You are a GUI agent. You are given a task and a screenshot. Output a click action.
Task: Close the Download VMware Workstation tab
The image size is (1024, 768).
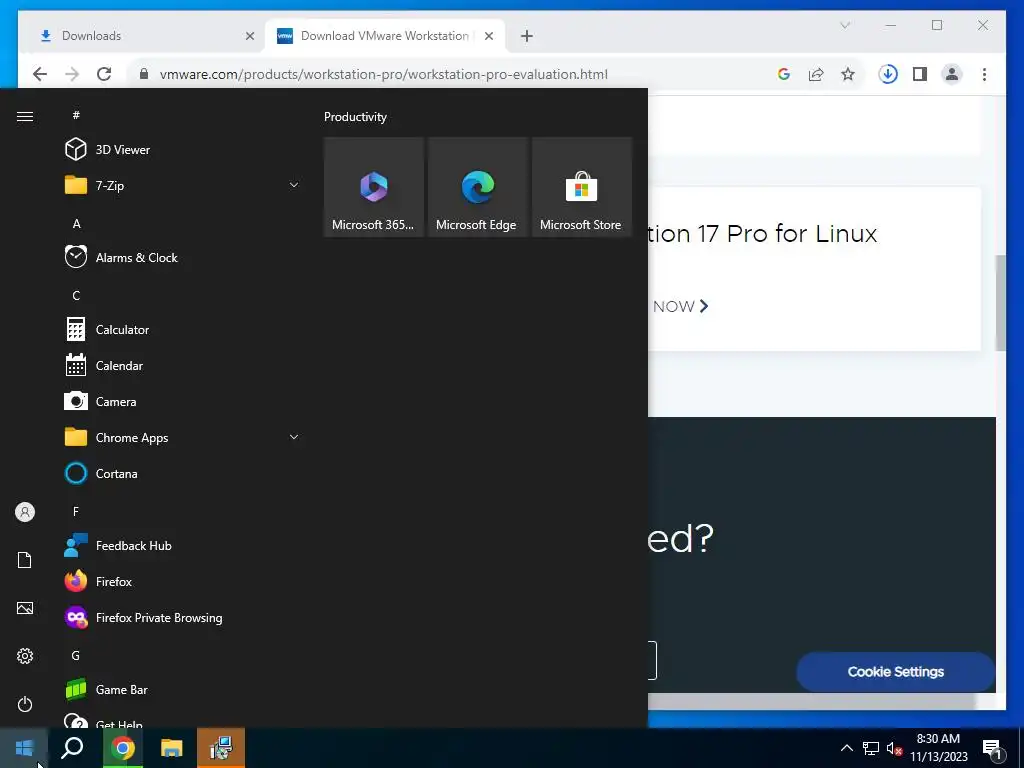coord(488,36)
